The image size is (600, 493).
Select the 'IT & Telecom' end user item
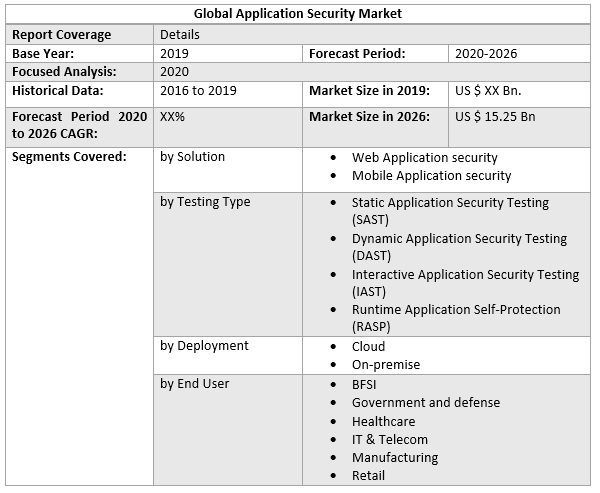point(389,439)
